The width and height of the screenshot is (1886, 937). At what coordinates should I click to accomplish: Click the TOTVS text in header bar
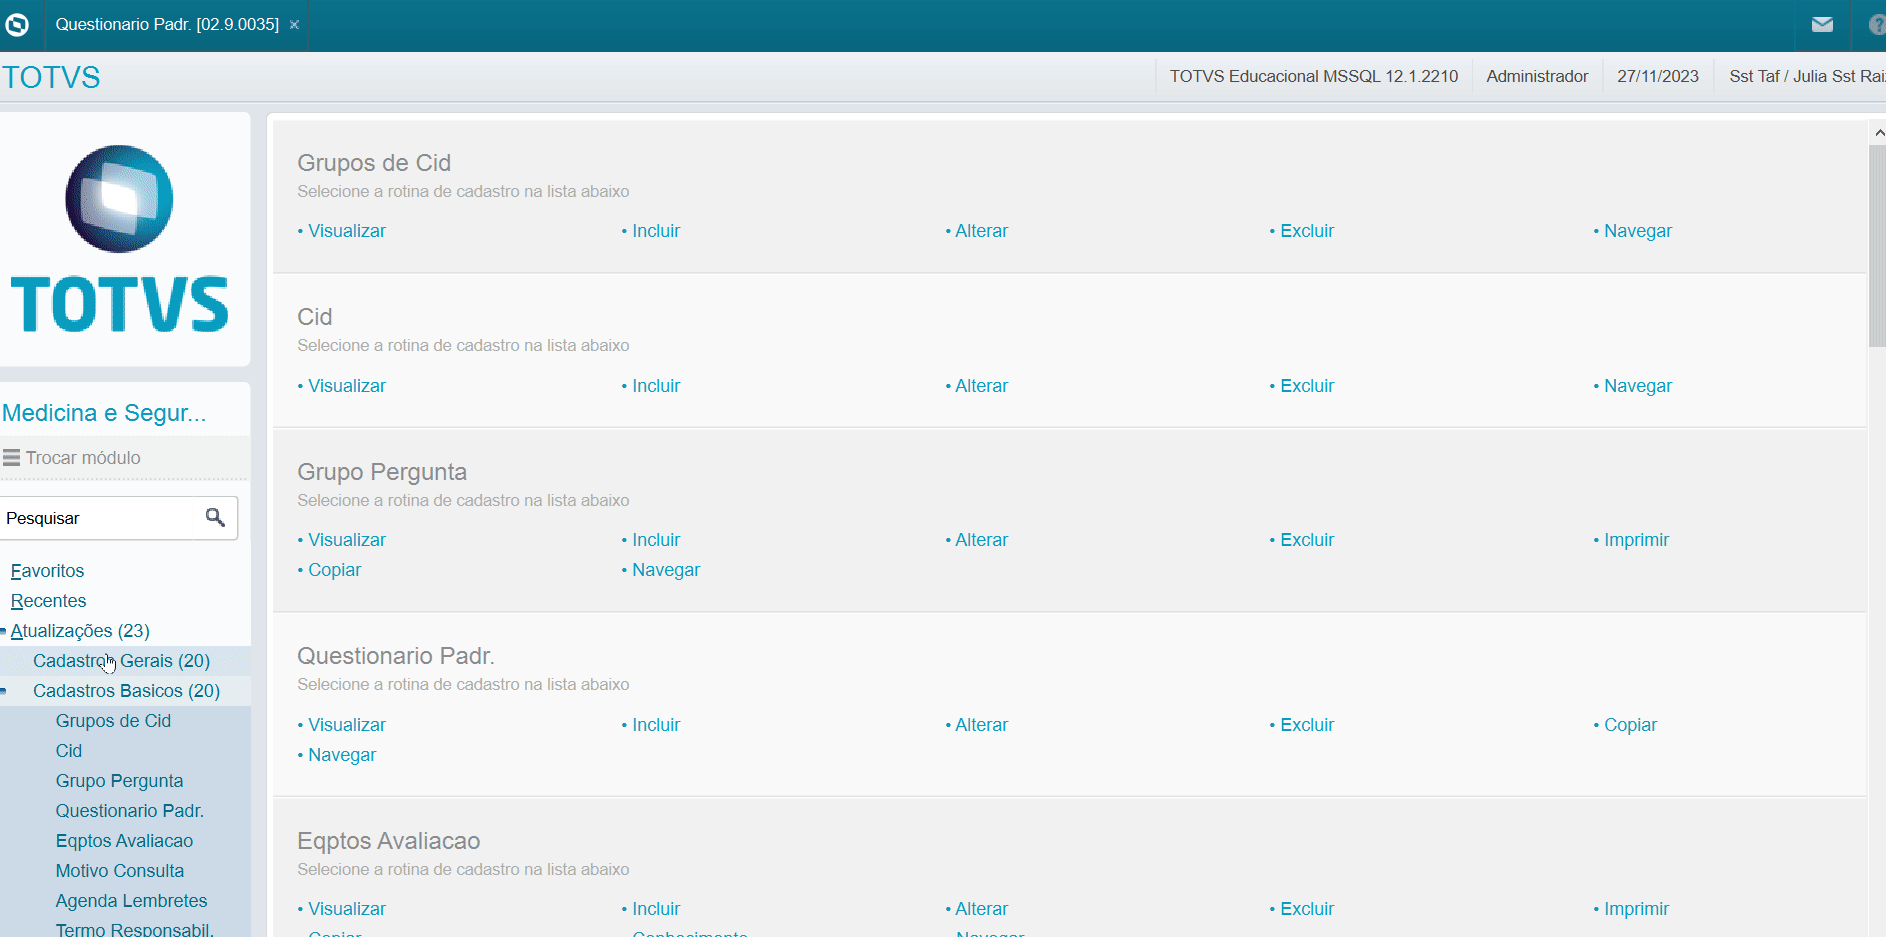[51, 77]
